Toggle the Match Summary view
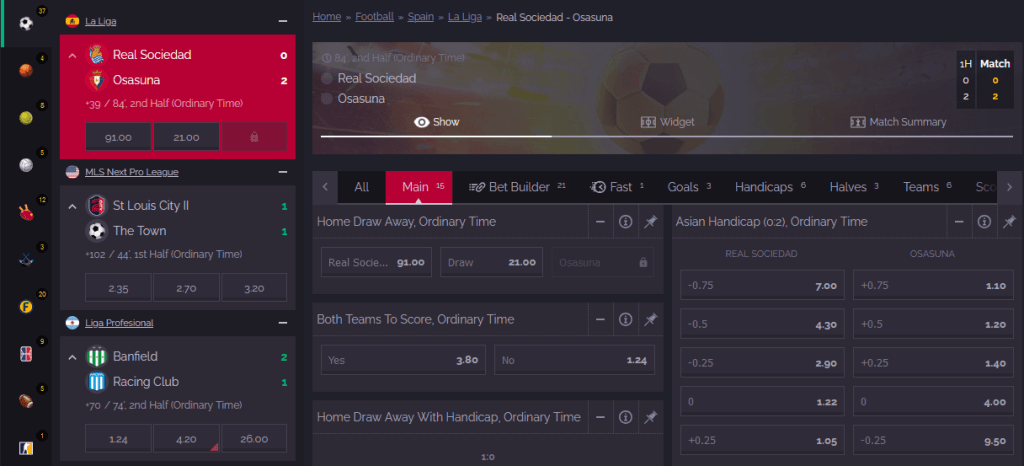This screenshot has height=466, width=1024. (898, 122)
